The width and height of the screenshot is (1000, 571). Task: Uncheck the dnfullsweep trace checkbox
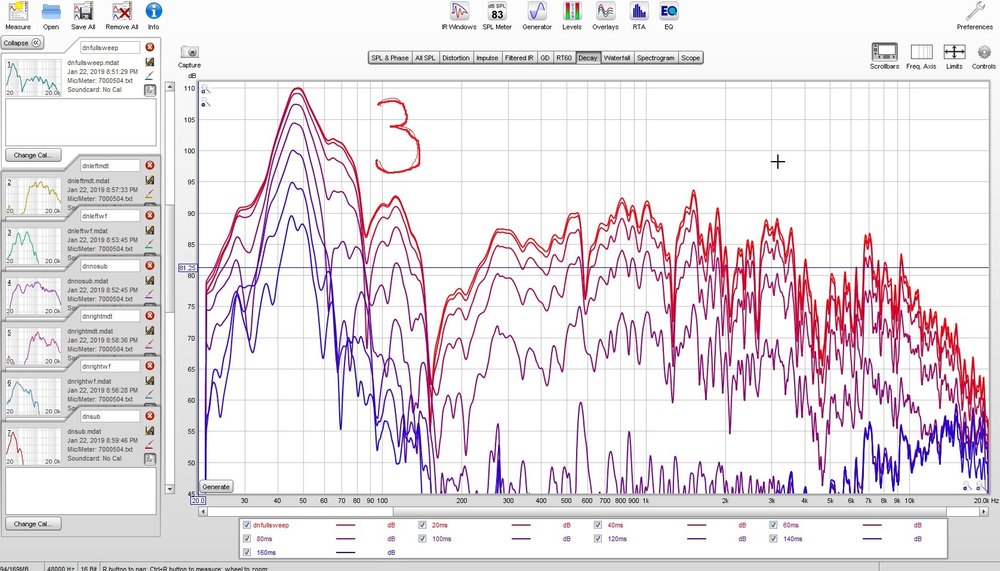tap(247, 525)
